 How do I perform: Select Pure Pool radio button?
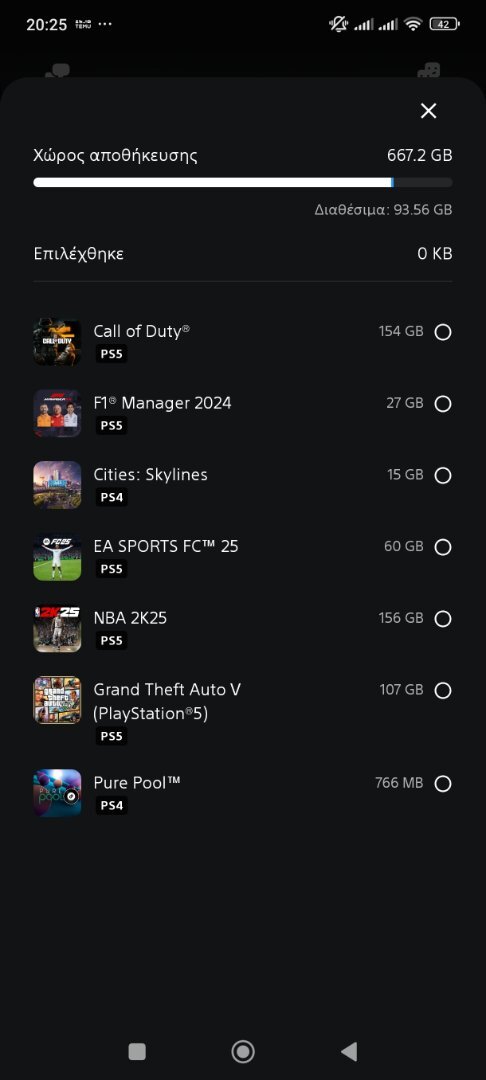tap(443, 783)
